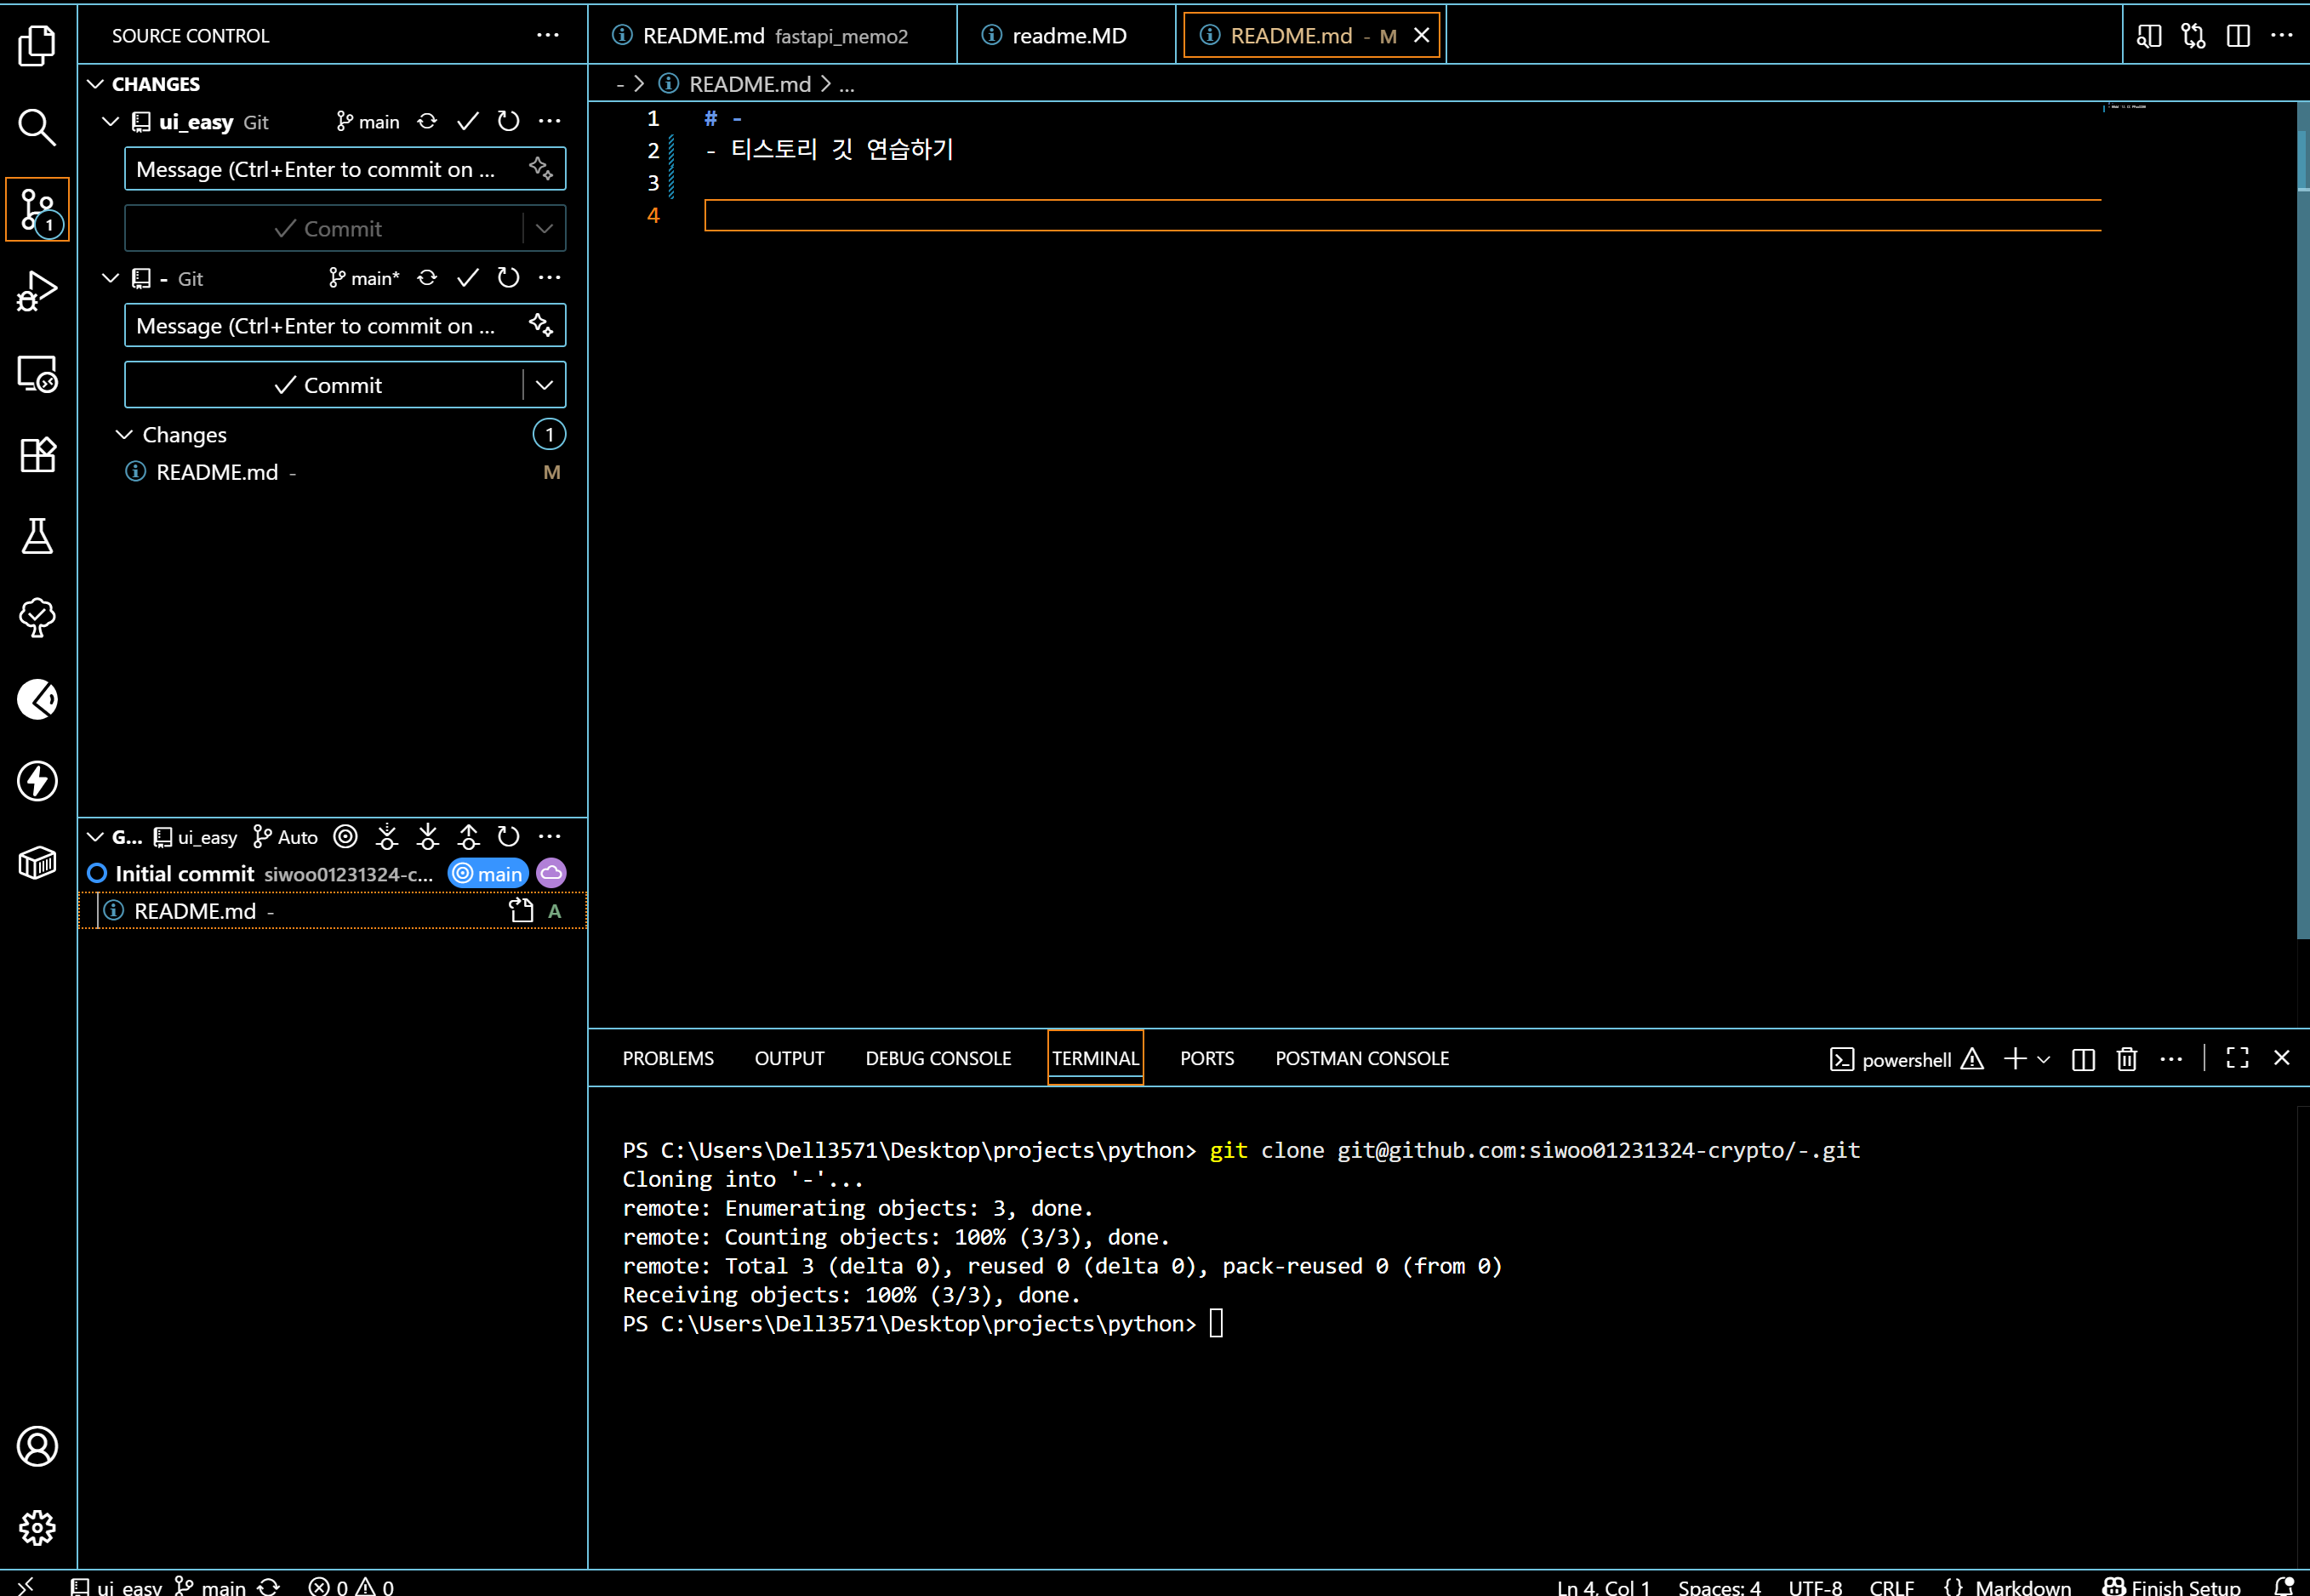Click refresh icon on ui_easy repository
2310x1596 pixels.
tap(508, 121)
